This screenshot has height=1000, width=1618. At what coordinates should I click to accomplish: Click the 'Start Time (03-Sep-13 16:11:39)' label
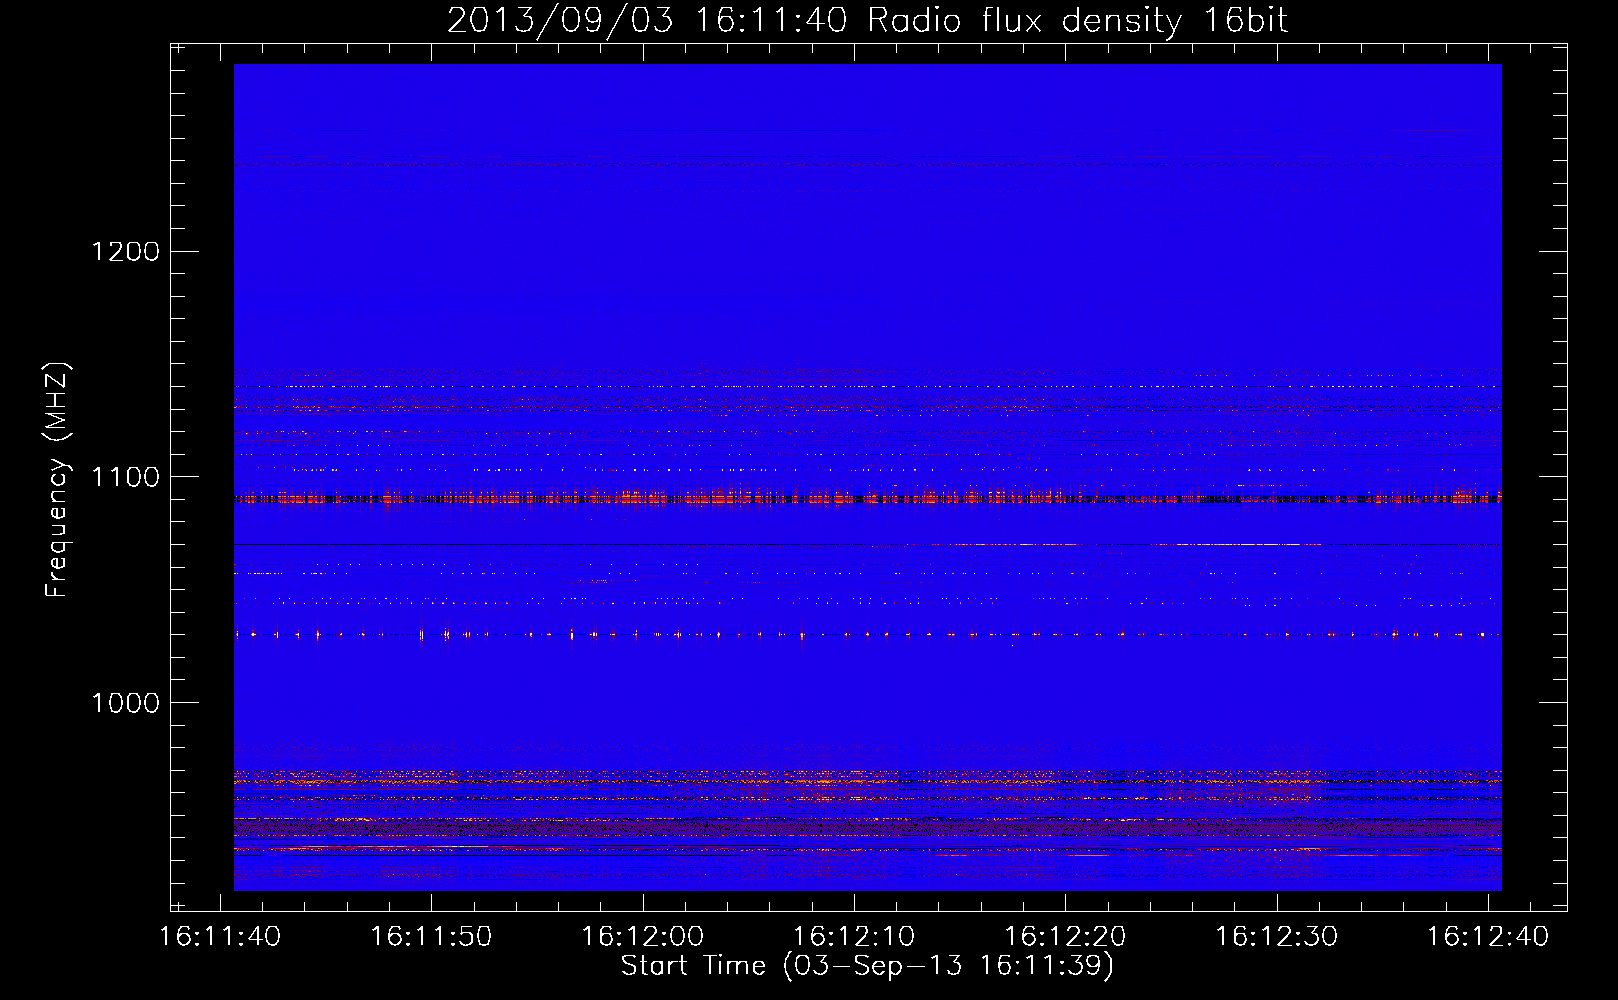[867, 966]
